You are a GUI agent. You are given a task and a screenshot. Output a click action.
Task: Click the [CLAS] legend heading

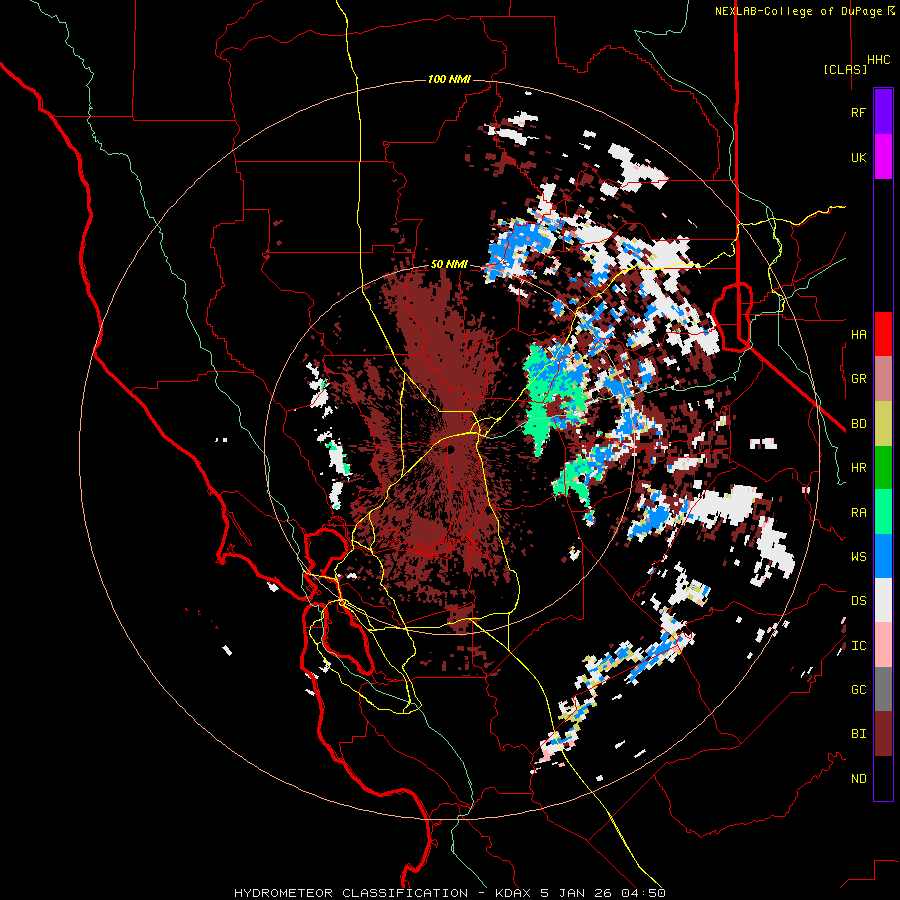pyautogui.click(x=845, y=70)
